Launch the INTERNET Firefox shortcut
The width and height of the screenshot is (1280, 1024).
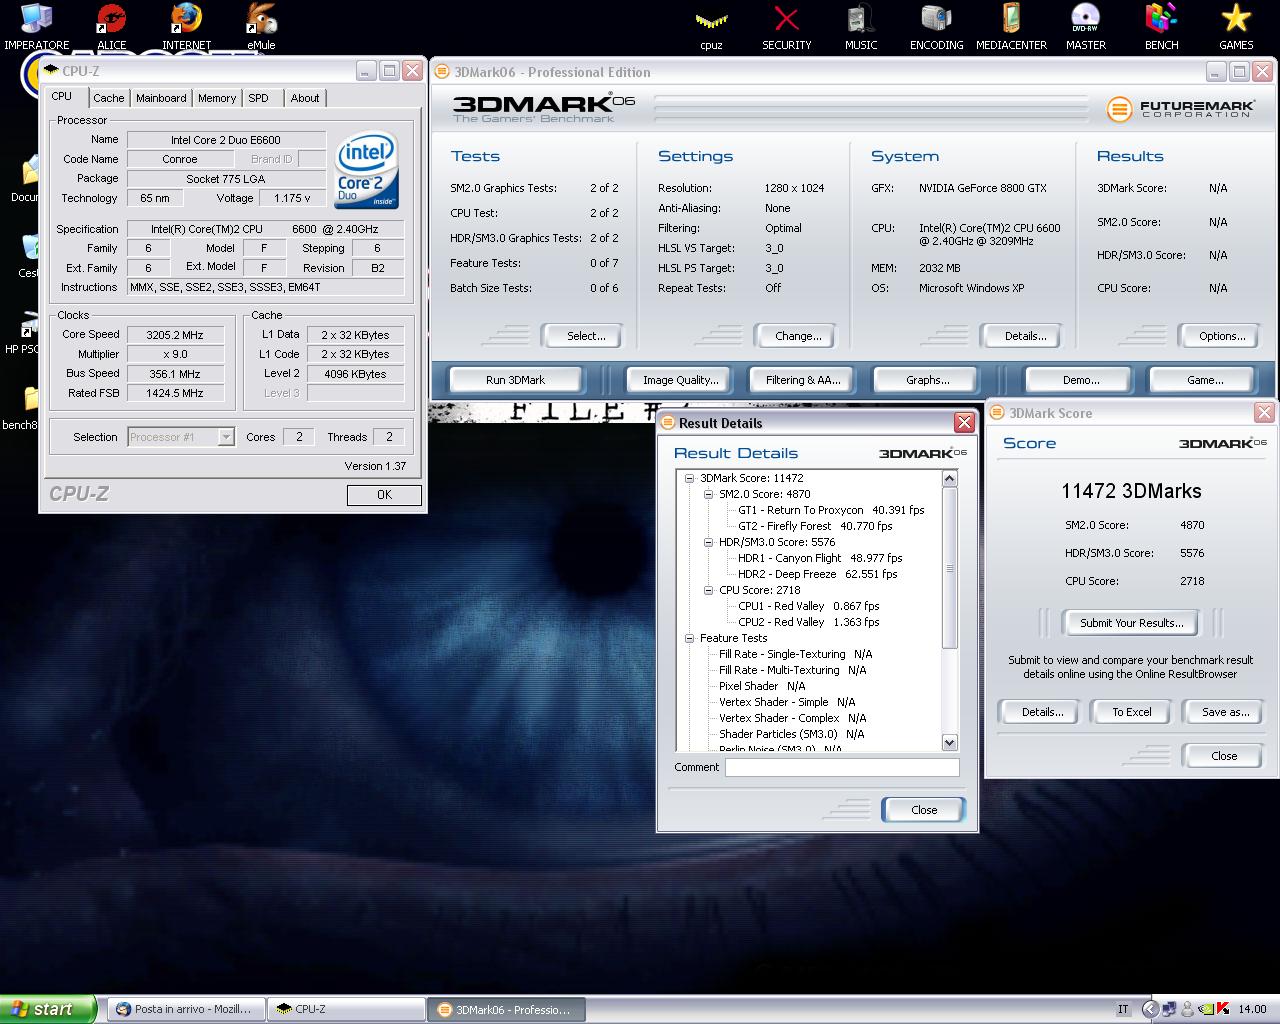pyautogui.click(x=186, y=25)
